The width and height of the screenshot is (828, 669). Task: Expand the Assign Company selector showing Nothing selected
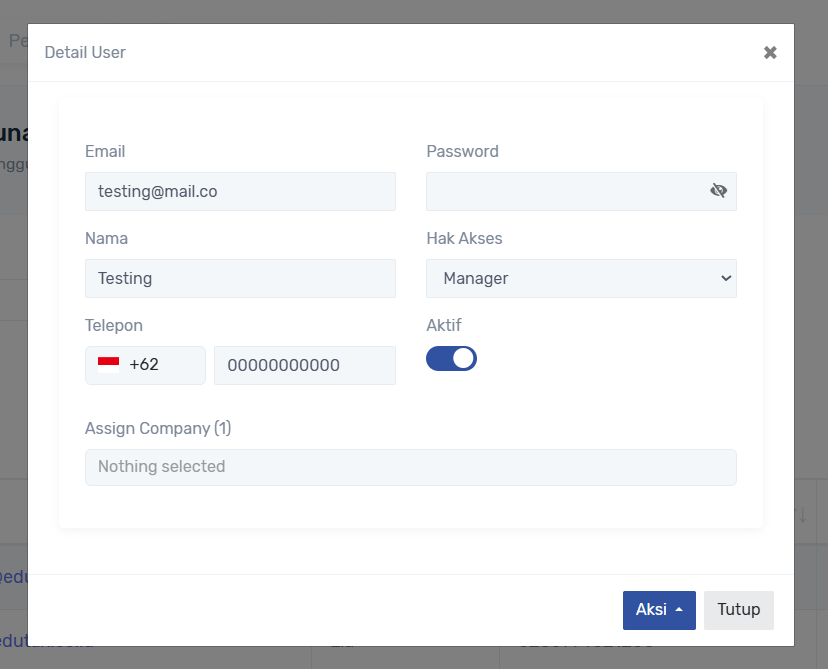pyautogui.click(x=410, y=467)
